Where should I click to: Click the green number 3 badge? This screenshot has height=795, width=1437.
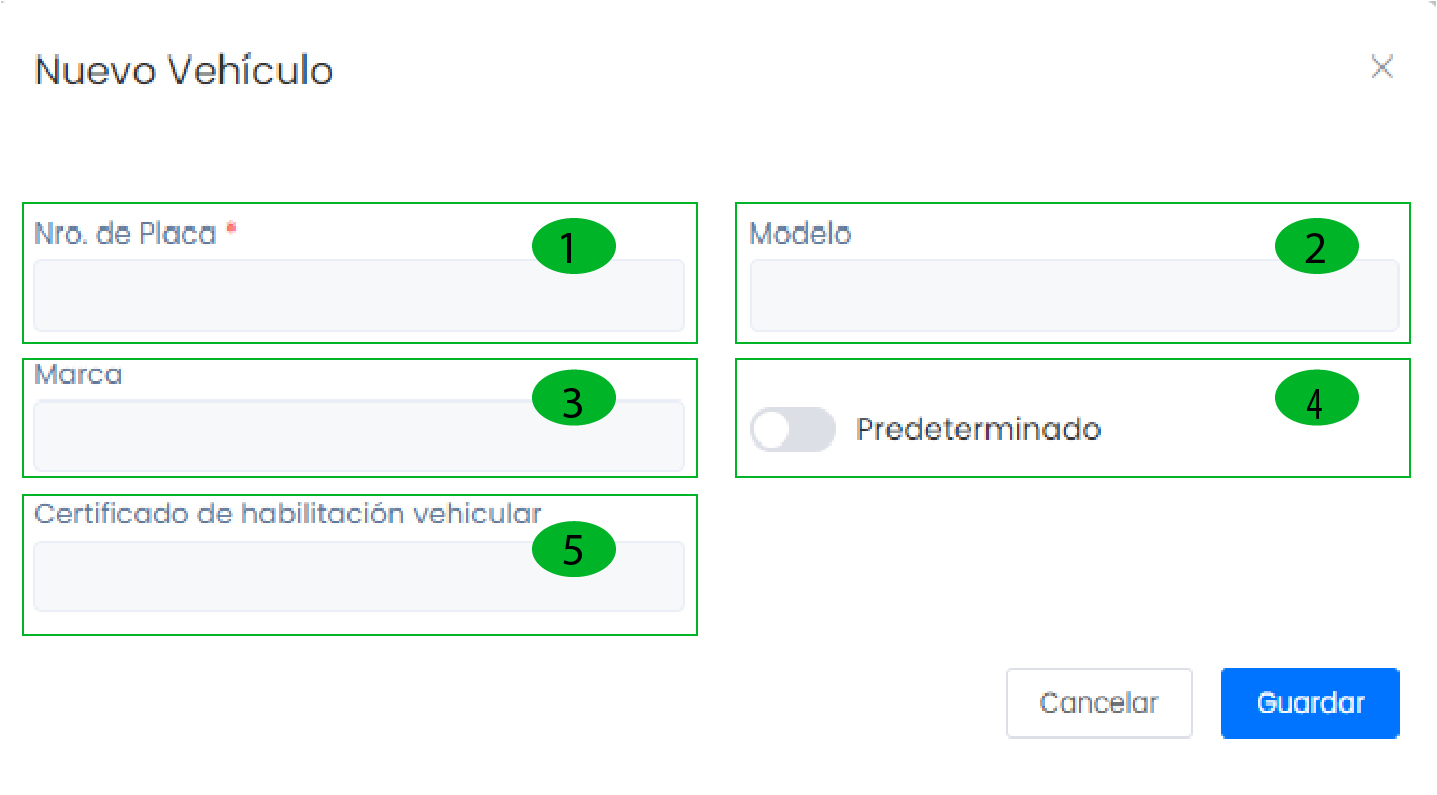(572, 401)
